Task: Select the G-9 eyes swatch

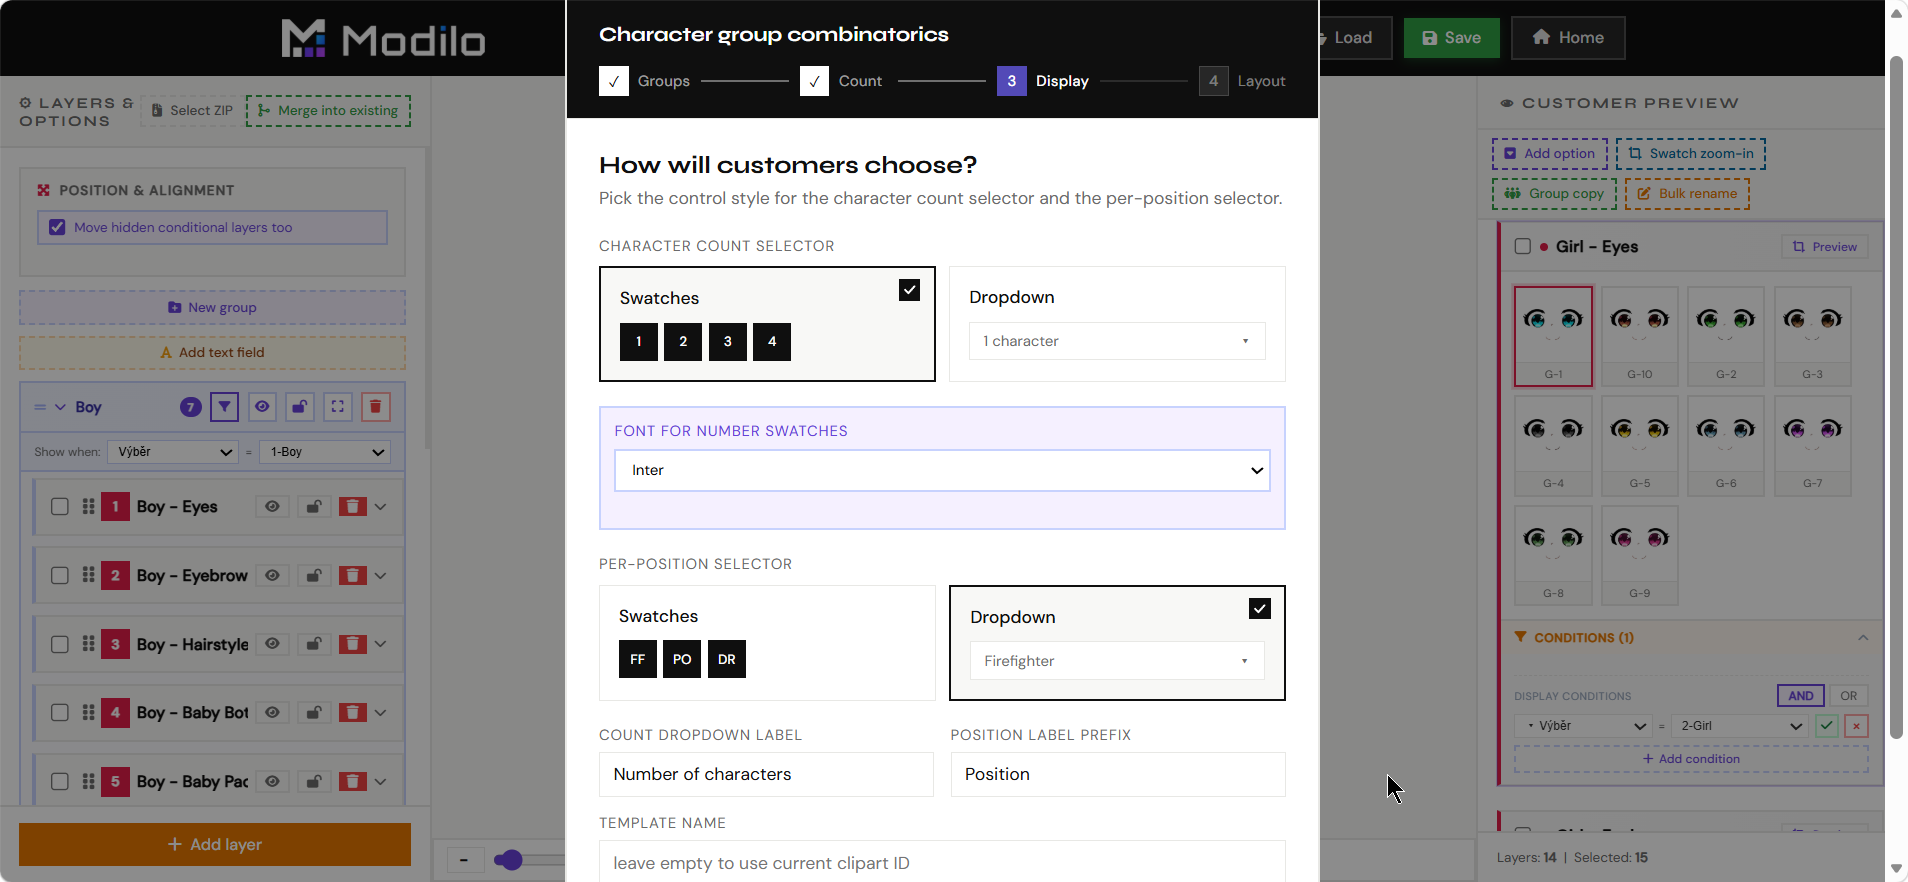Action: [1640, 555]
